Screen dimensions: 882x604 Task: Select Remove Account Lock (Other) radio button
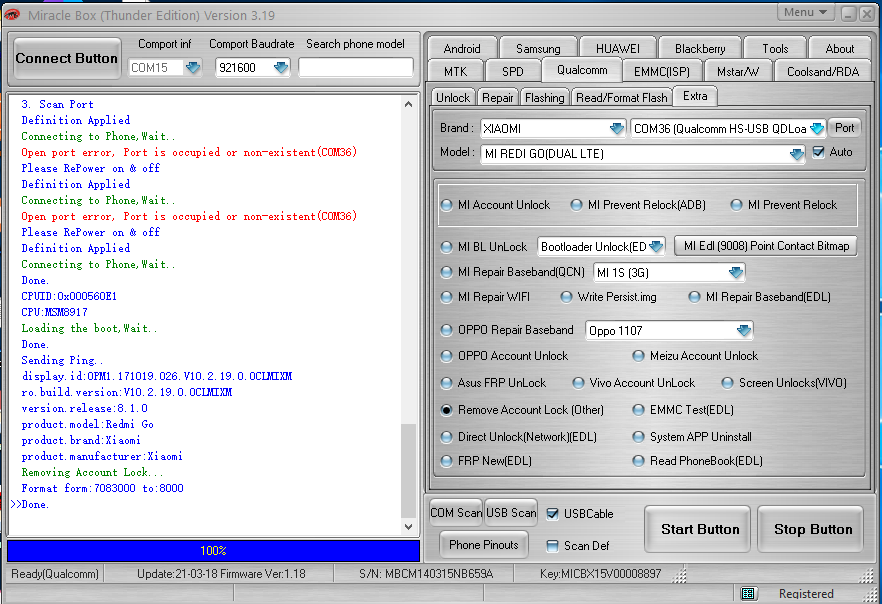447,410
